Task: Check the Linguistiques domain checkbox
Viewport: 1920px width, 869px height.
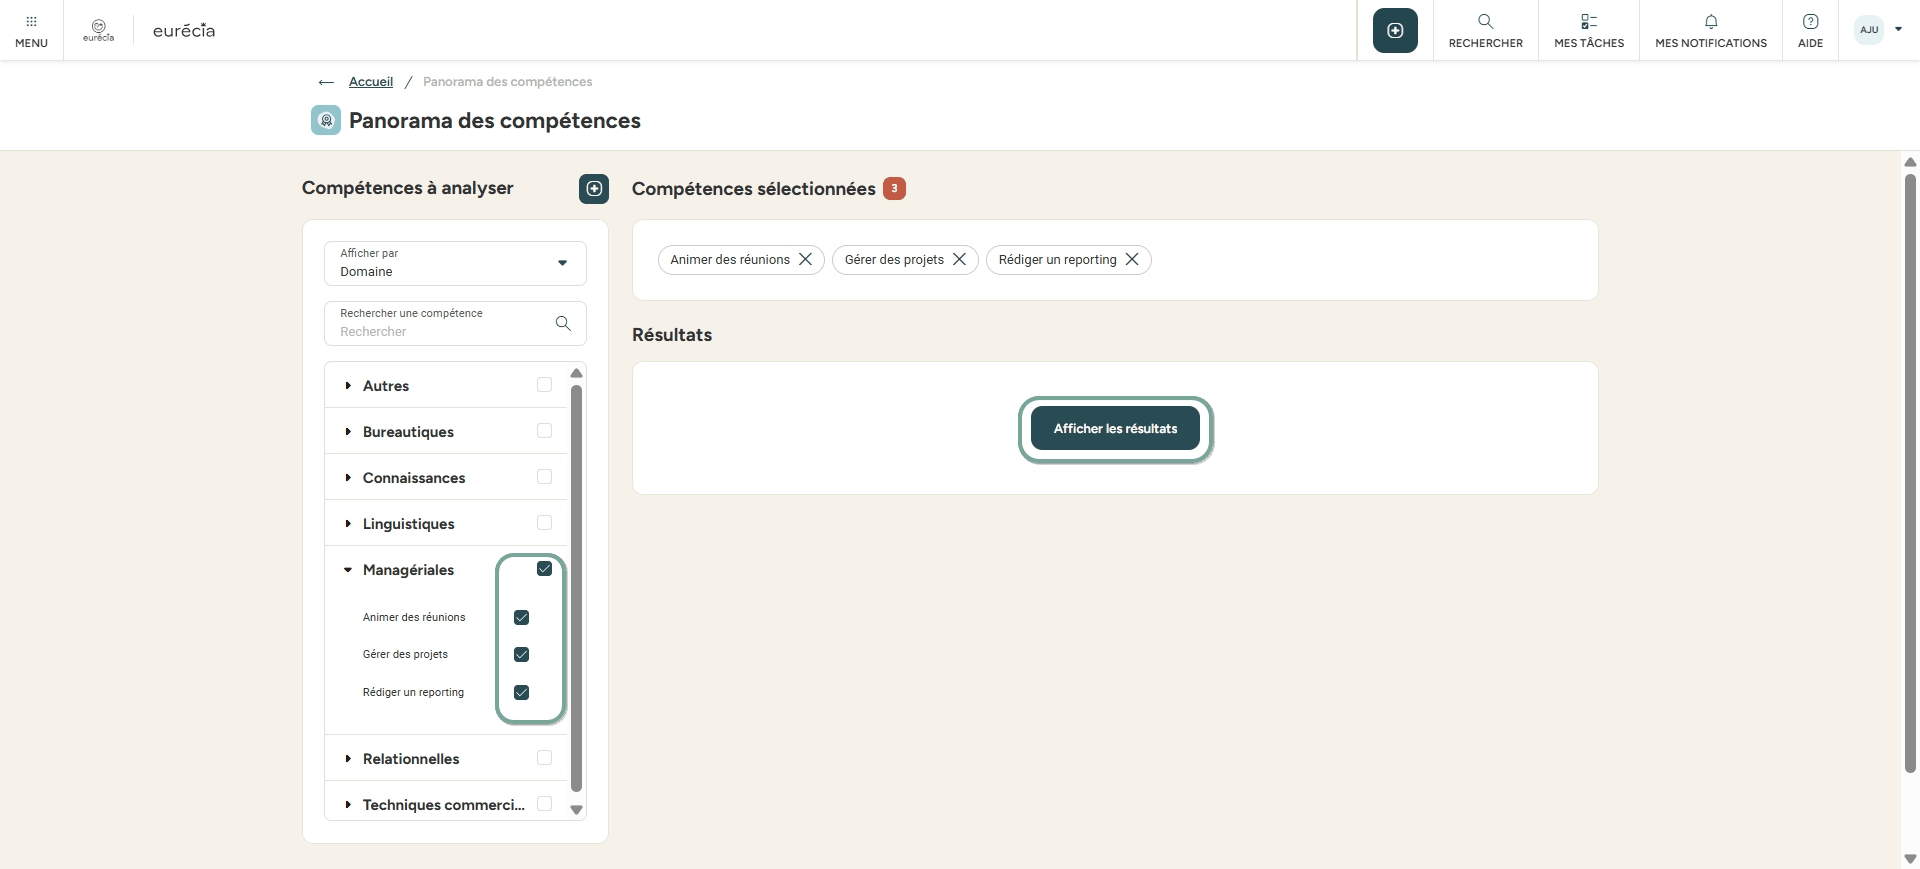Action: 544,523
